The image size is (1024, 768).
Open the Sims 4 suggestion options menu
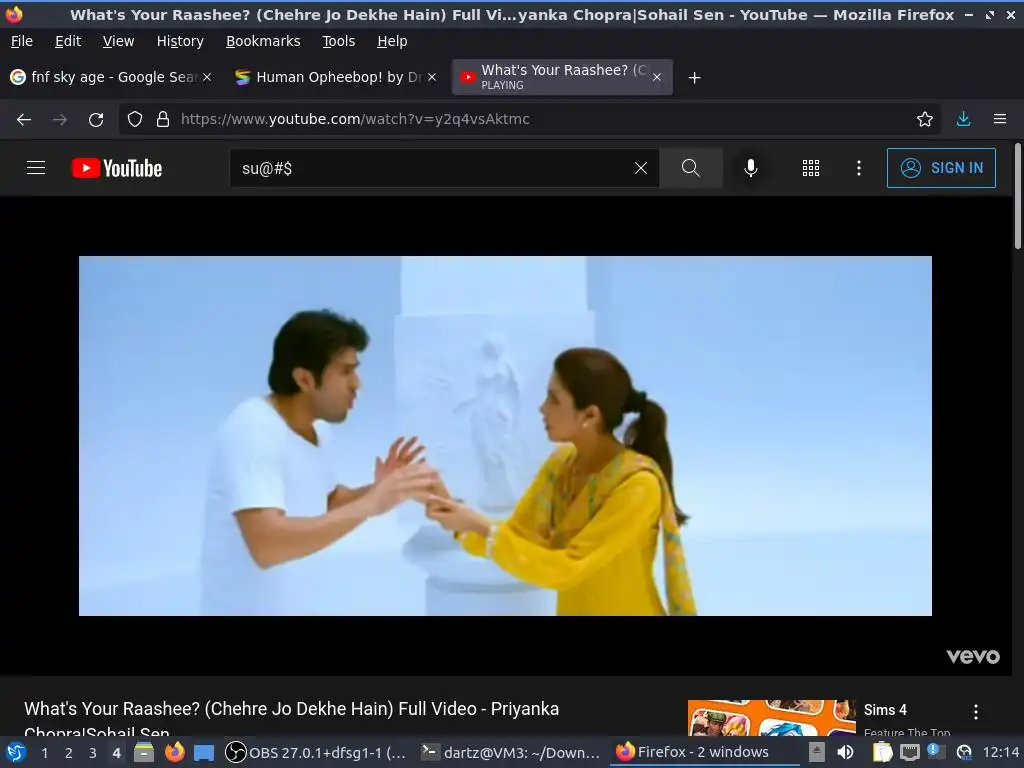coord(976,712)
